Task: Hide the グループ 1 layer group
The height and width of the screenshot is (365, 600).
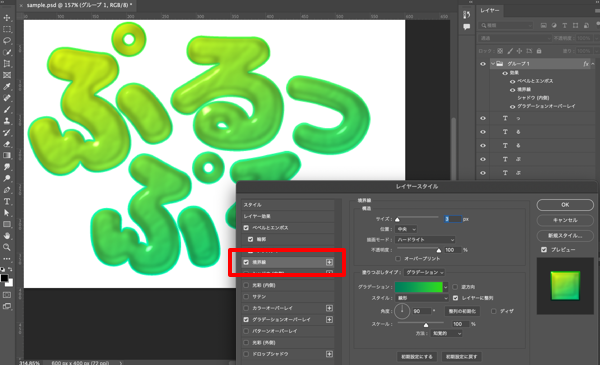Action: pos(483,64)
